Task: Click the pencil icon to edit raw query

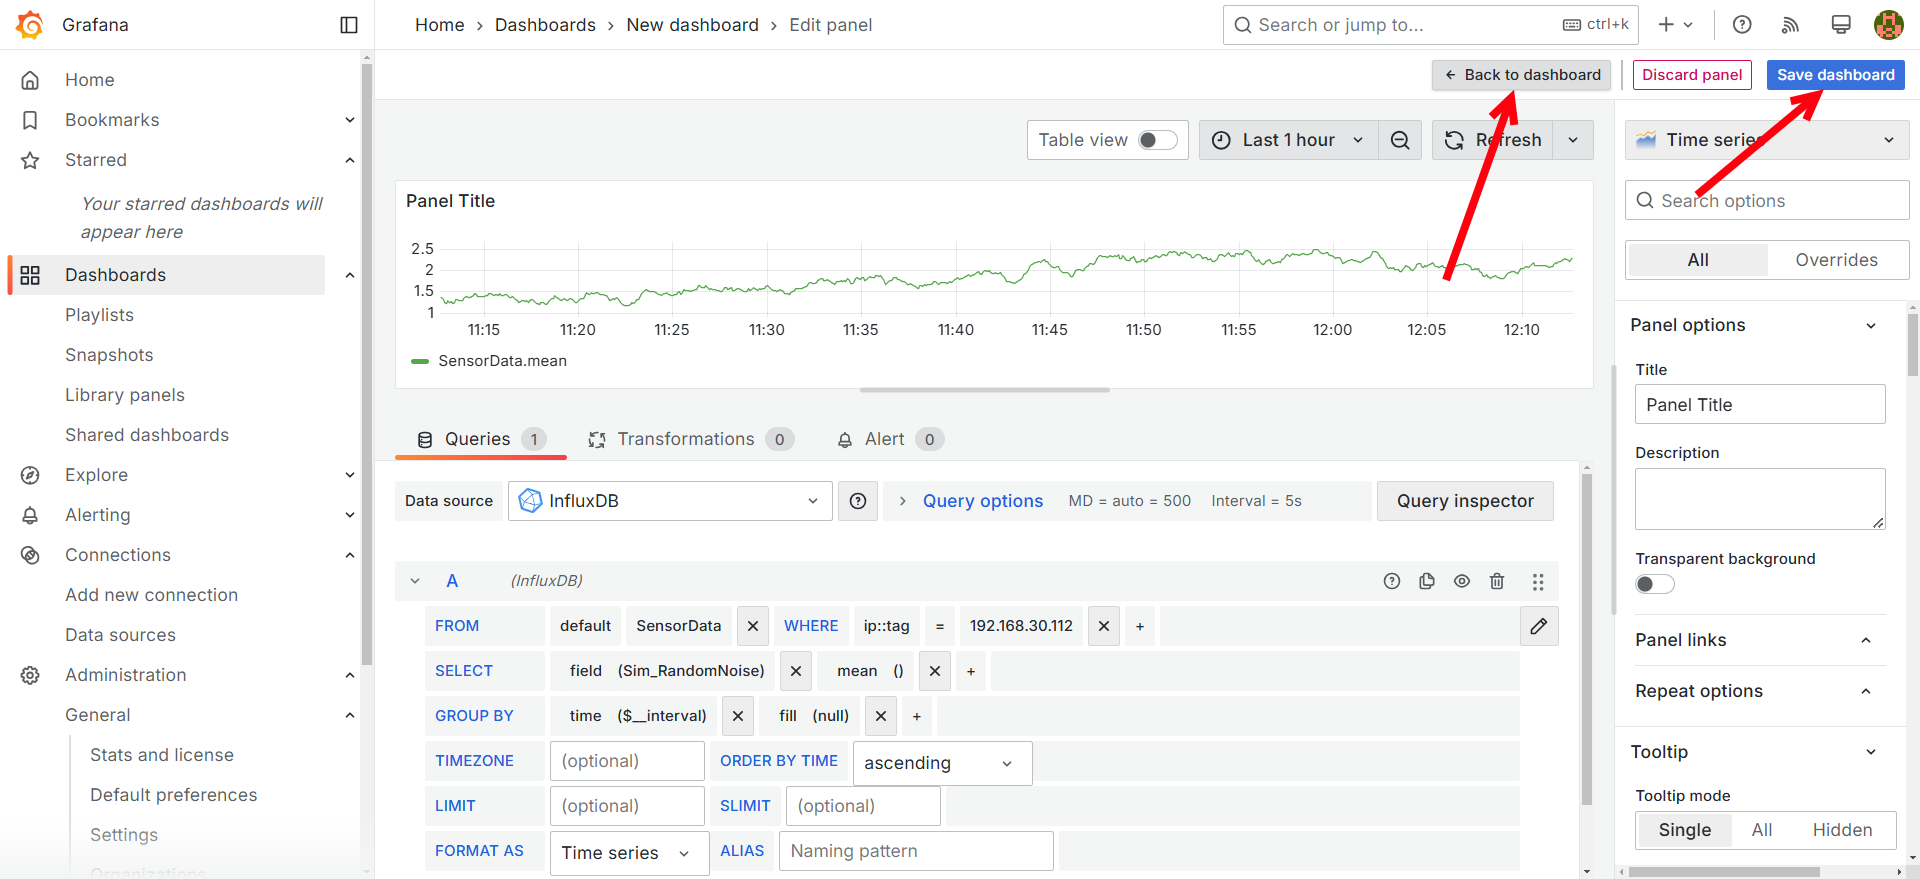Action: [1539, 626]
